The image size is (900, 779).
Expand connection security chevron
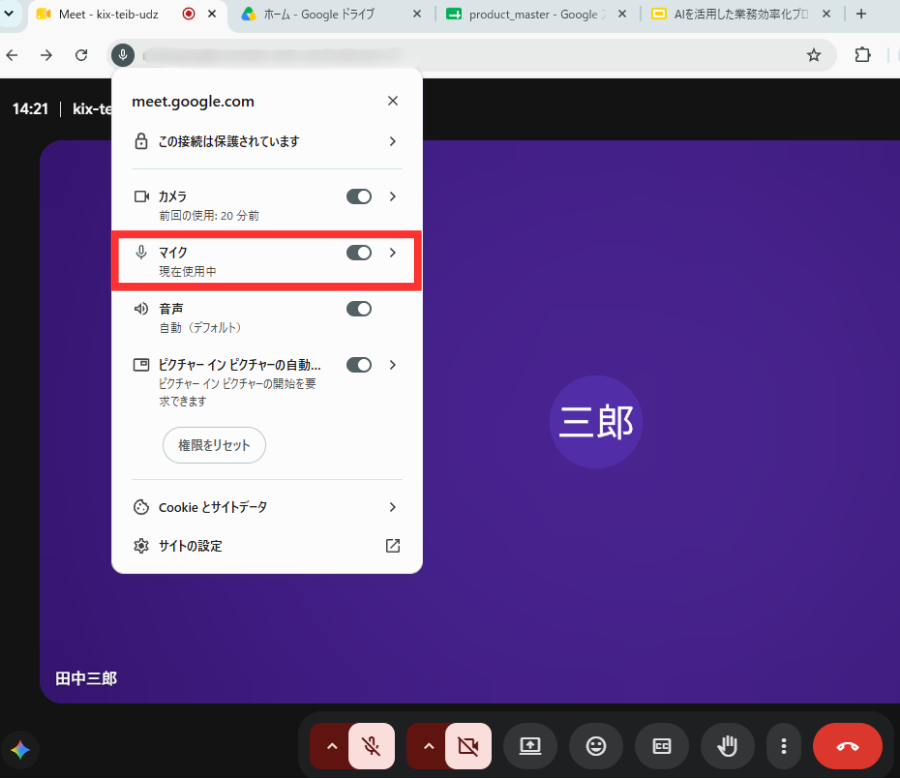point(393,141)
